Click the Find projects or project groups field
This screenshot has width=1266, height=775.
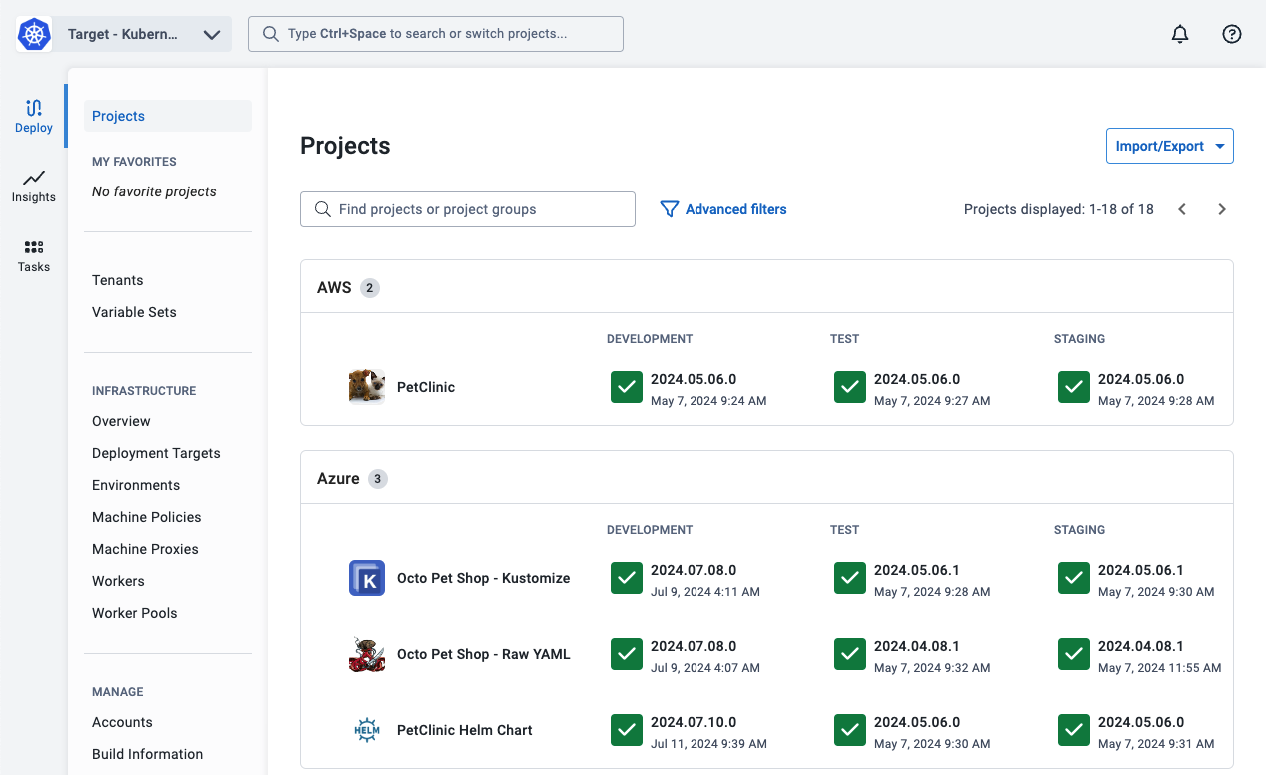pos(468,209)
